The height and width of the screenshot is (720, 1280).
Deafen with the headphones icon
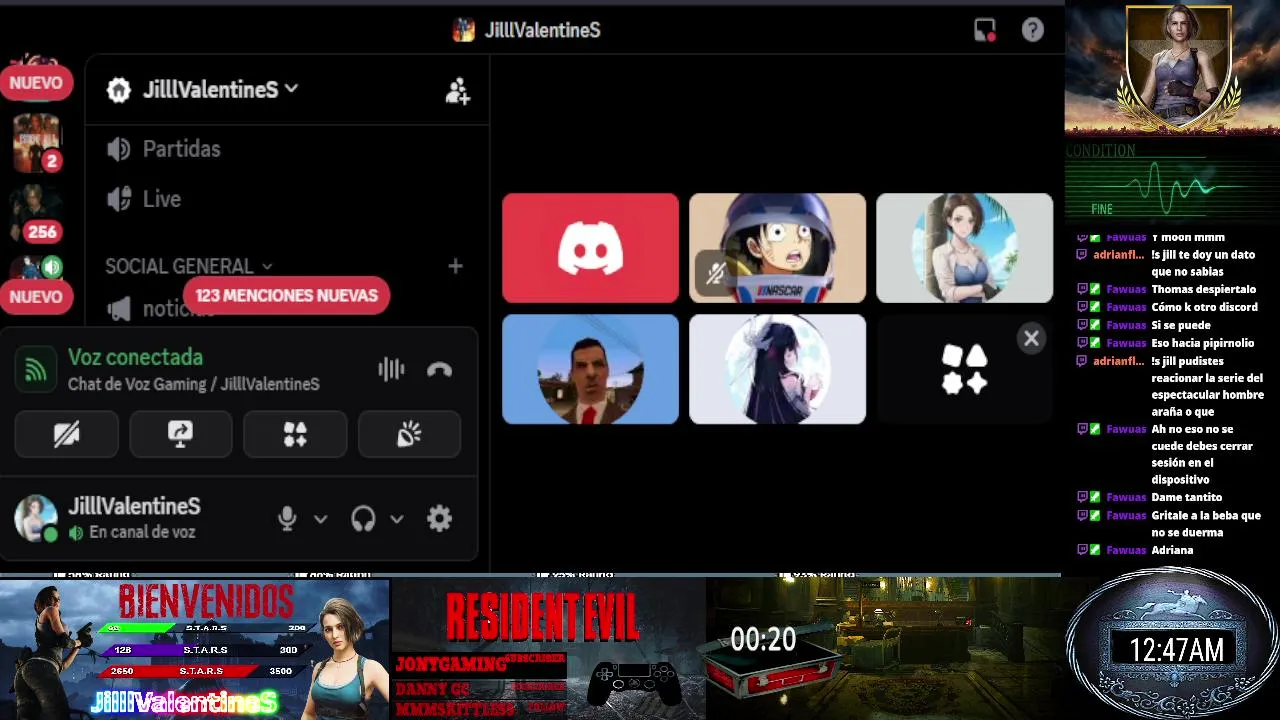pos(363,518)
